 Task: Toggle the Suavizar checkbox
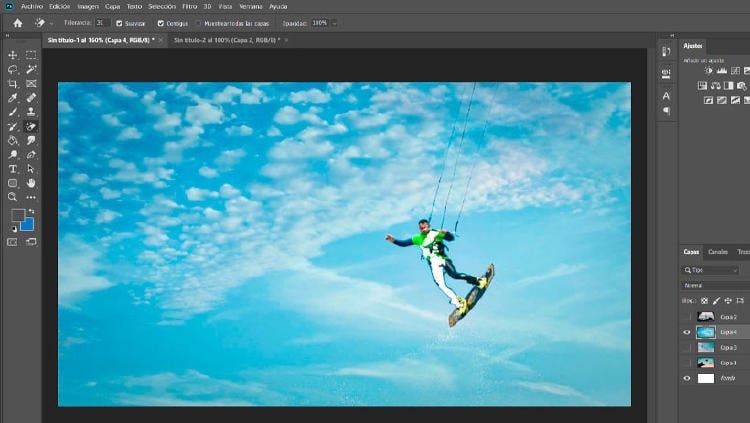point(120,22)
